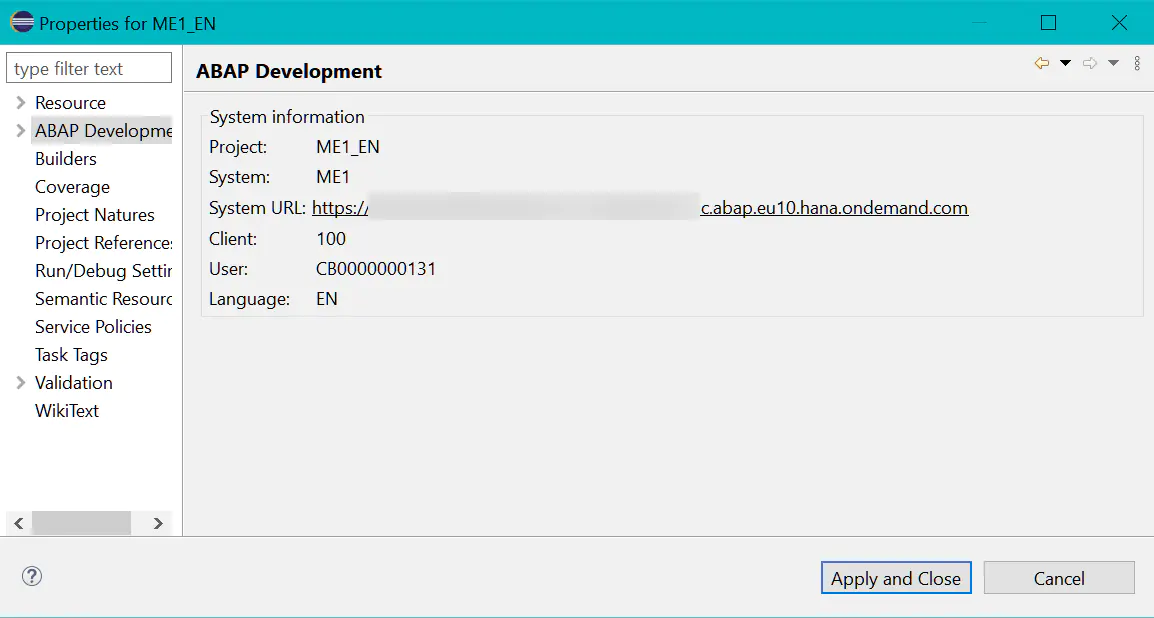Open the view menu via vertical dots icon
The image size is (1154, 618).
1136,62
